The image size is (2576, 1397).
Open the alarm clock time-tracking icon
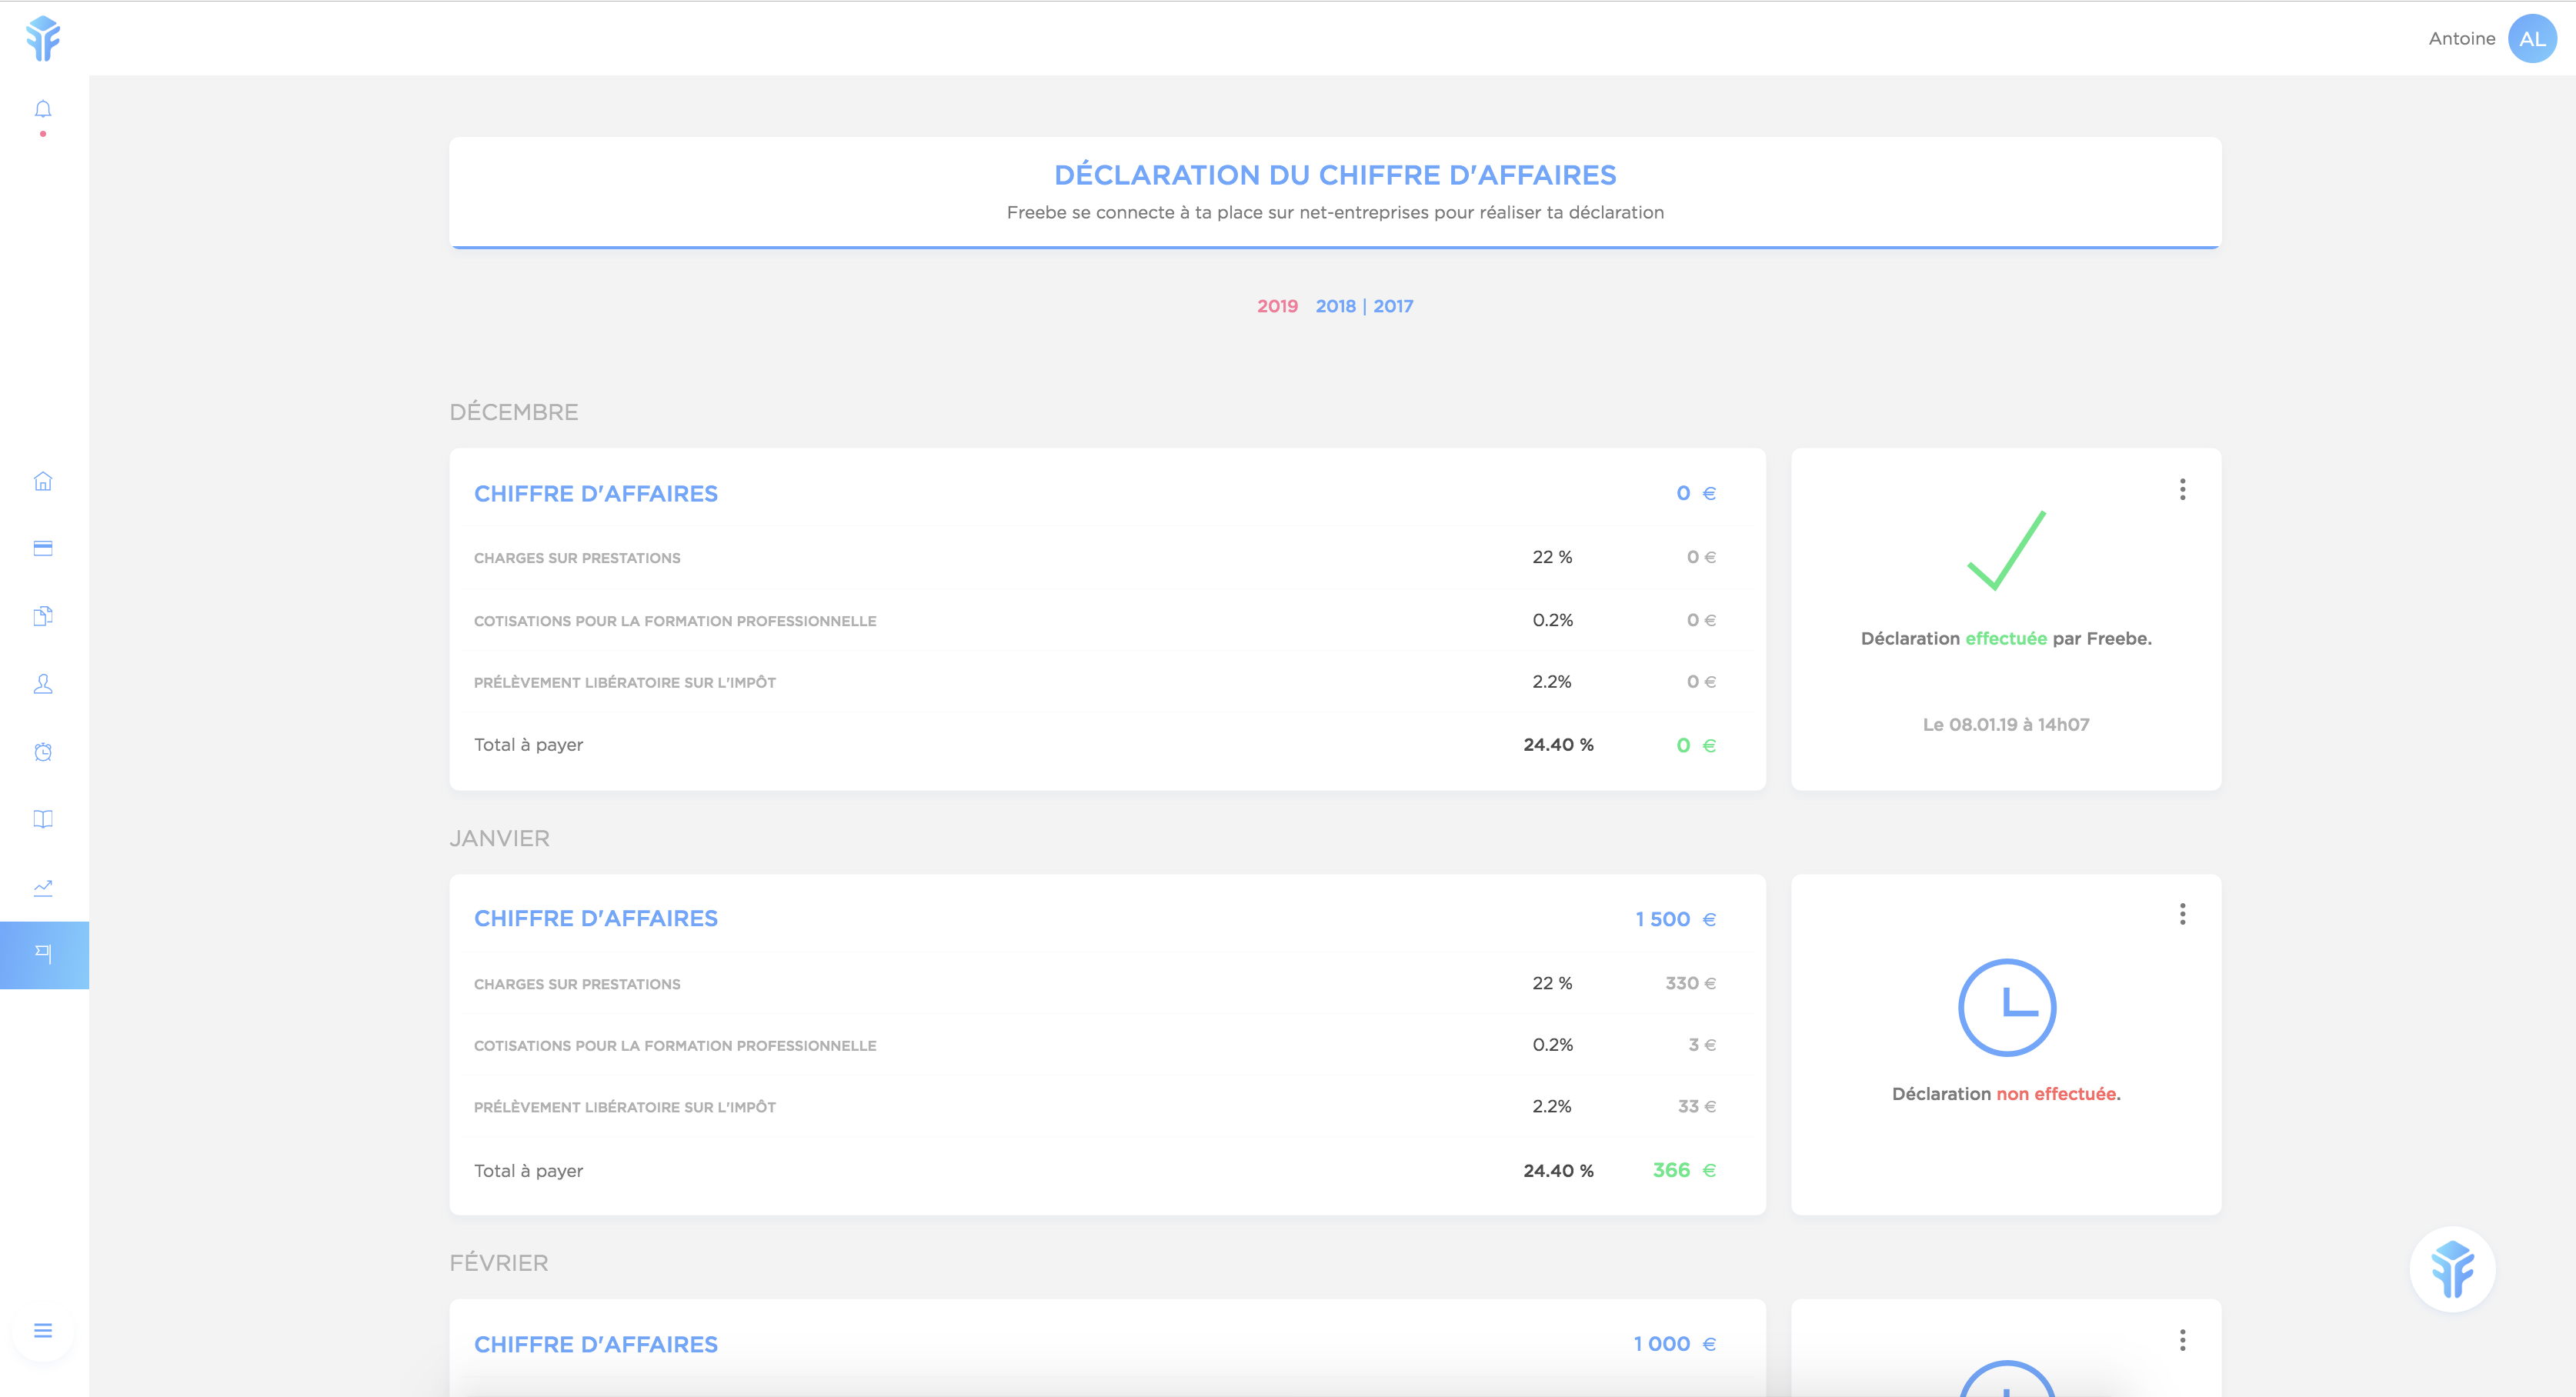click(43, 751)
